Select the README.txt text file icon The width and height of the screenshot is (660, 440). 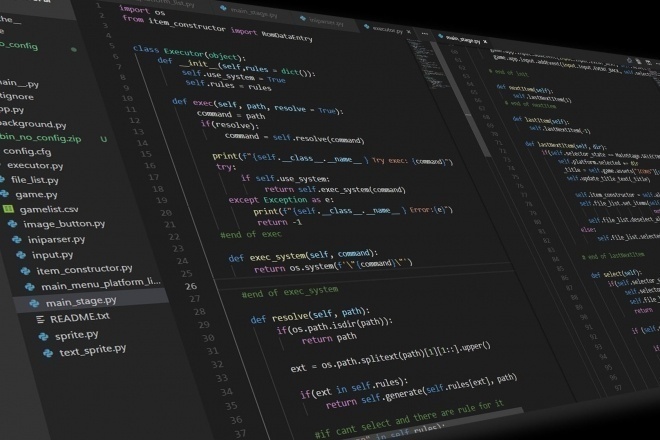[x=40, y=319]
